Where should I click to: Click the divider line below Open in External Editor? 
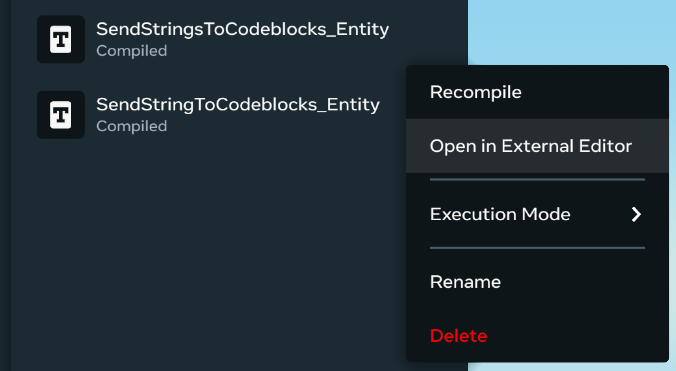tap(537, 180)
